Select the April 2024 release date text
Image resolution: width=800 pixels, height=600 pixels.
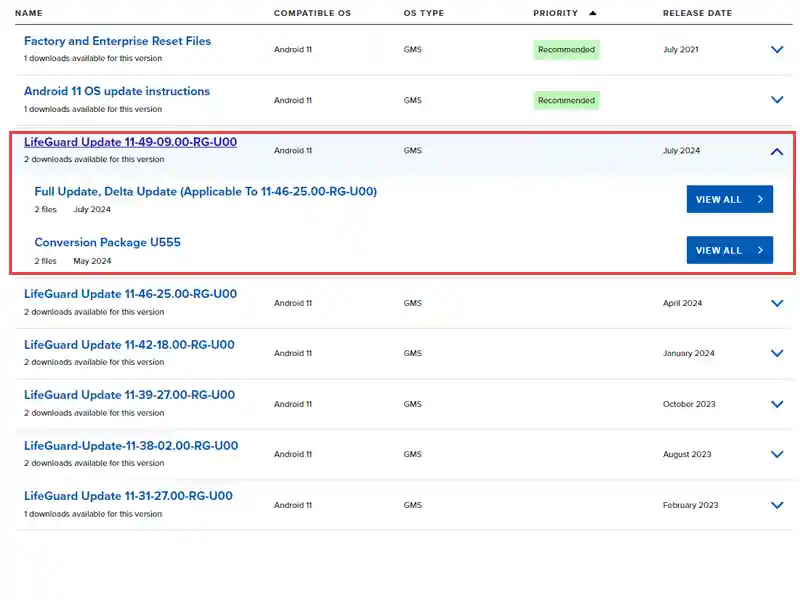(x=682, y=303)
